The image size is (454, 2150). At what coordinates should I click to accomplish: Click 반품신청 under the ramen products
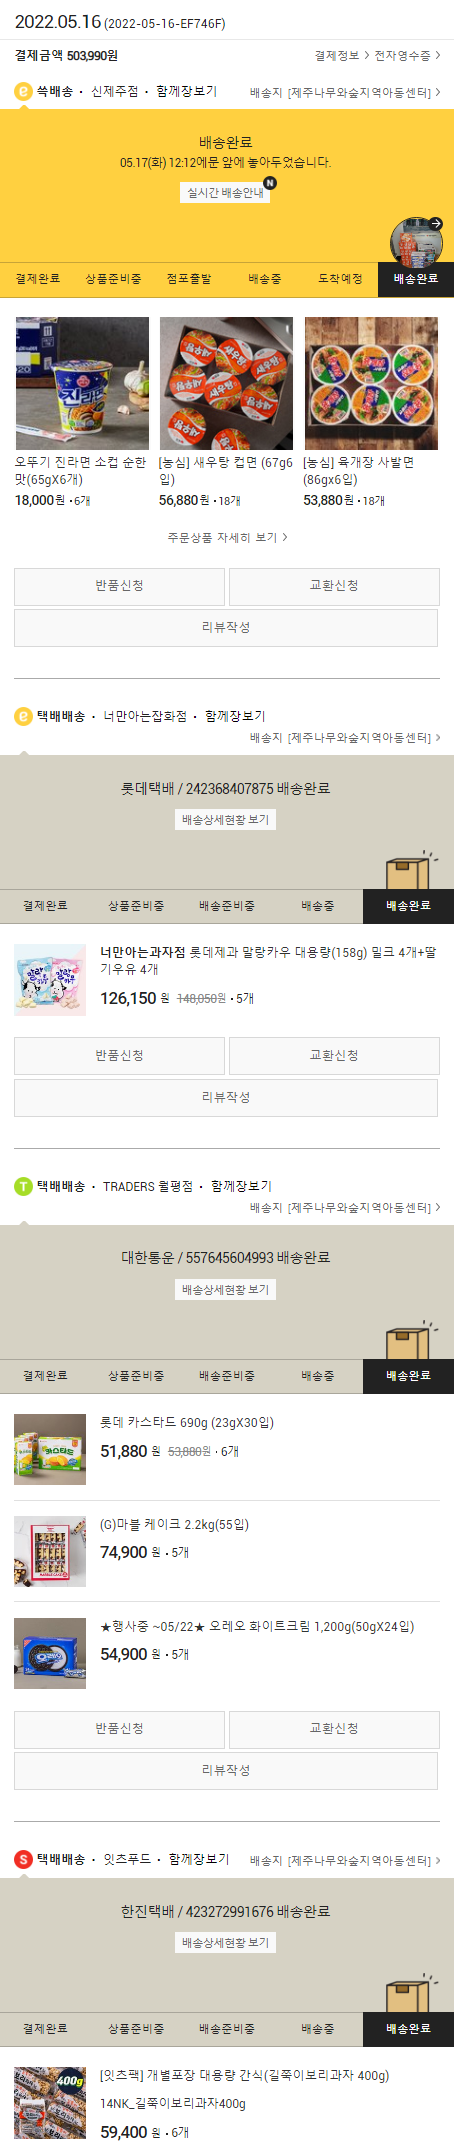119,586
